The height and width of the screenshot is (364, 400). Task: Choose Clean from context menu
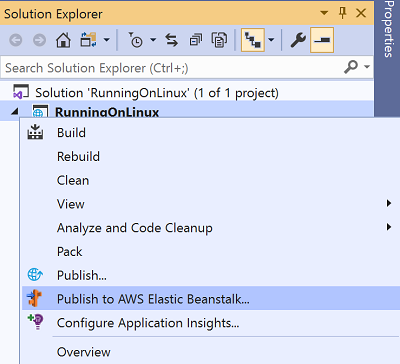(x=211, y=180)
